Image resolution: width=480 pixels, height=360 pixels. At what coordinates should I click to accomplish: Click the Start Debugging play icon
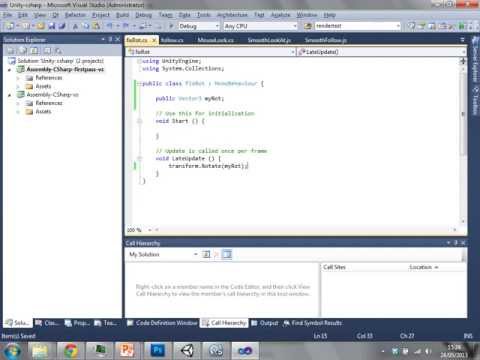[x=171, y=26]
